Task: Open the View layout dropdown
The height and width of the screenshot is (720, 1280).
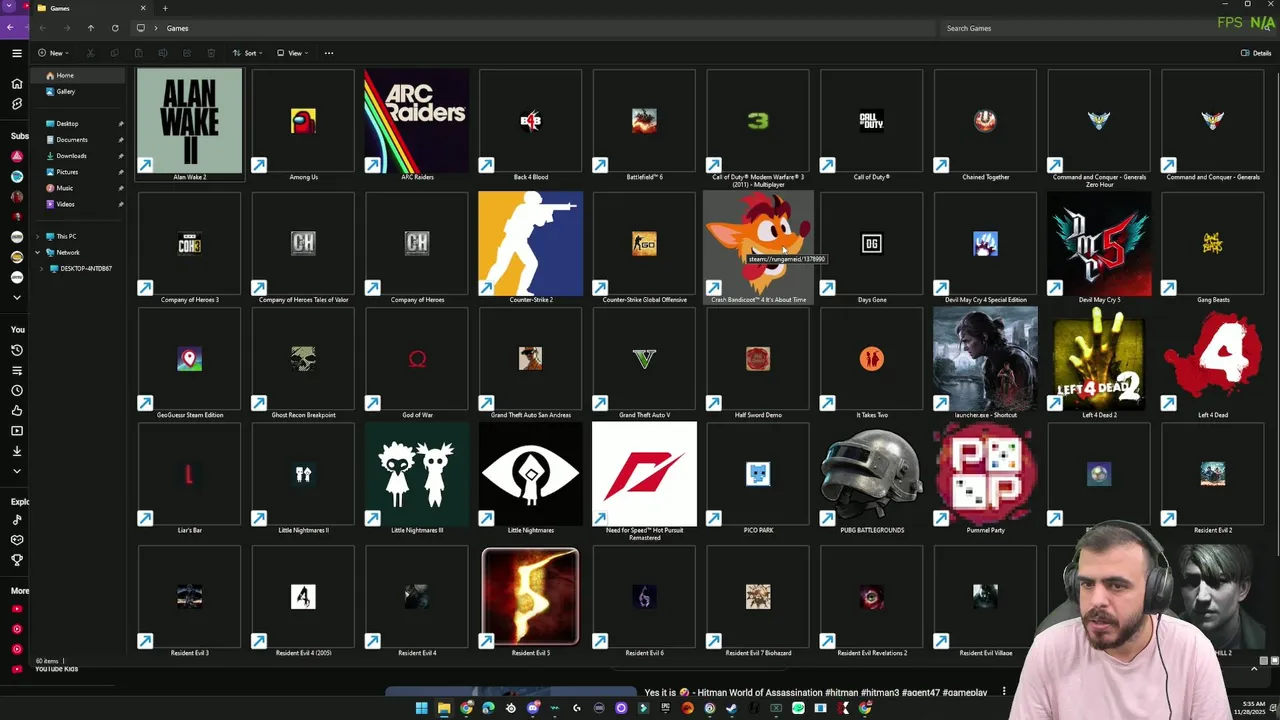Action: tap(292, 53)
